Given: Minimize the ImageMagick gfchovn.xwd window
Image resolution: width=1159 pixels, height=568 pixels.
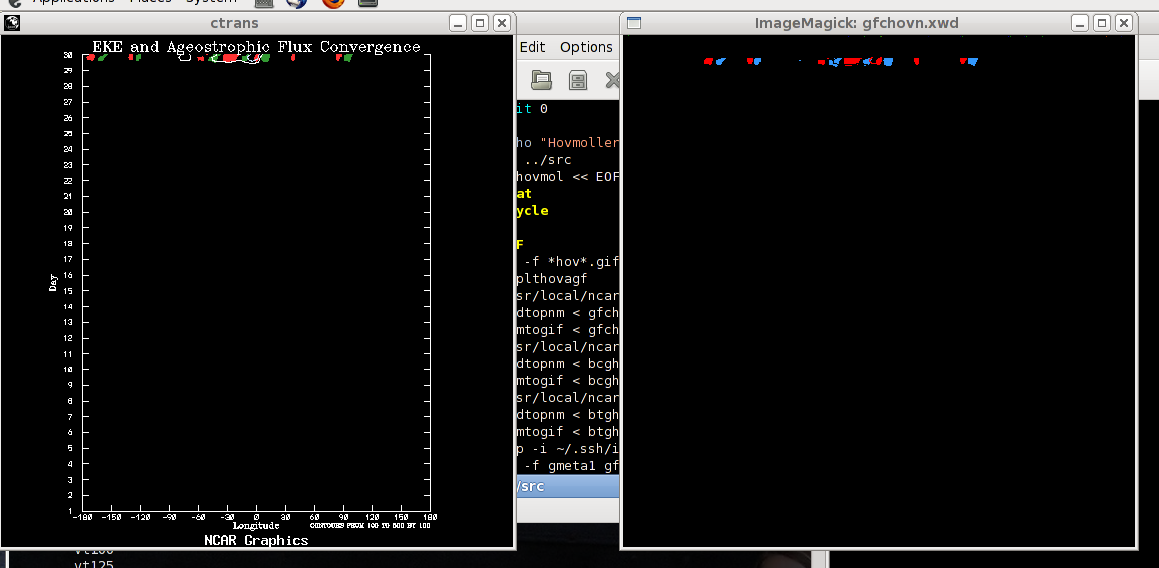Looking at the screenshot, I should [x=1080, y=23].
